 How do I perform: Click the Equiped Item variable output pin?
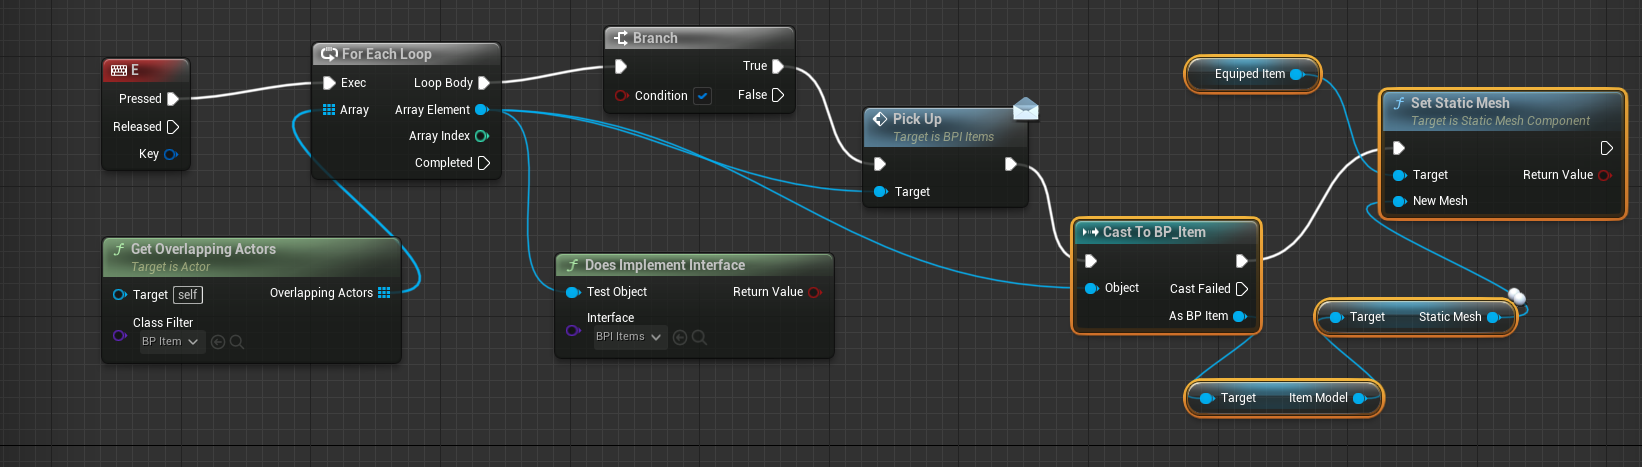[x=1297, y=74]
